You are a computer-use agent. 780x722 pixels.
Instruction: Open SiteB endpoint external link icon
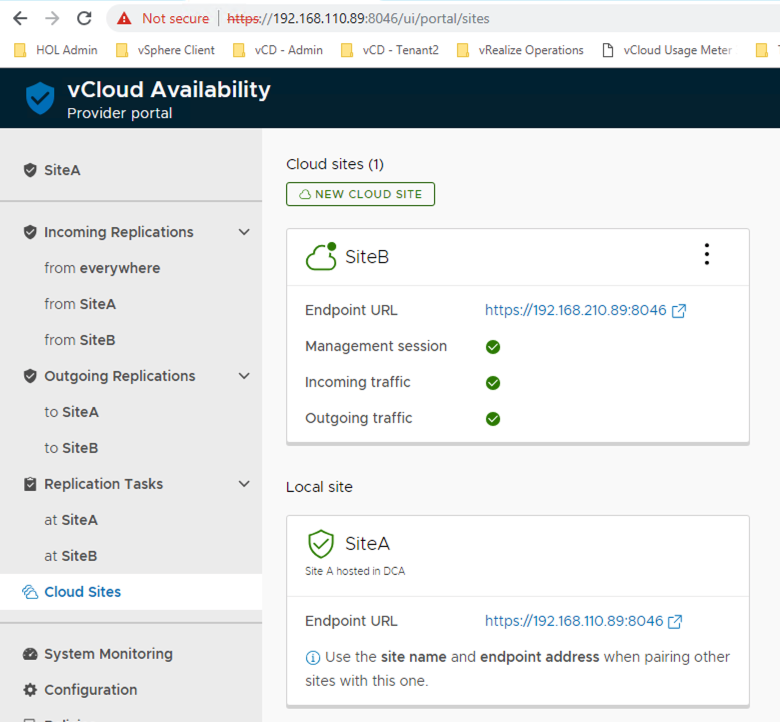(679, 311)
